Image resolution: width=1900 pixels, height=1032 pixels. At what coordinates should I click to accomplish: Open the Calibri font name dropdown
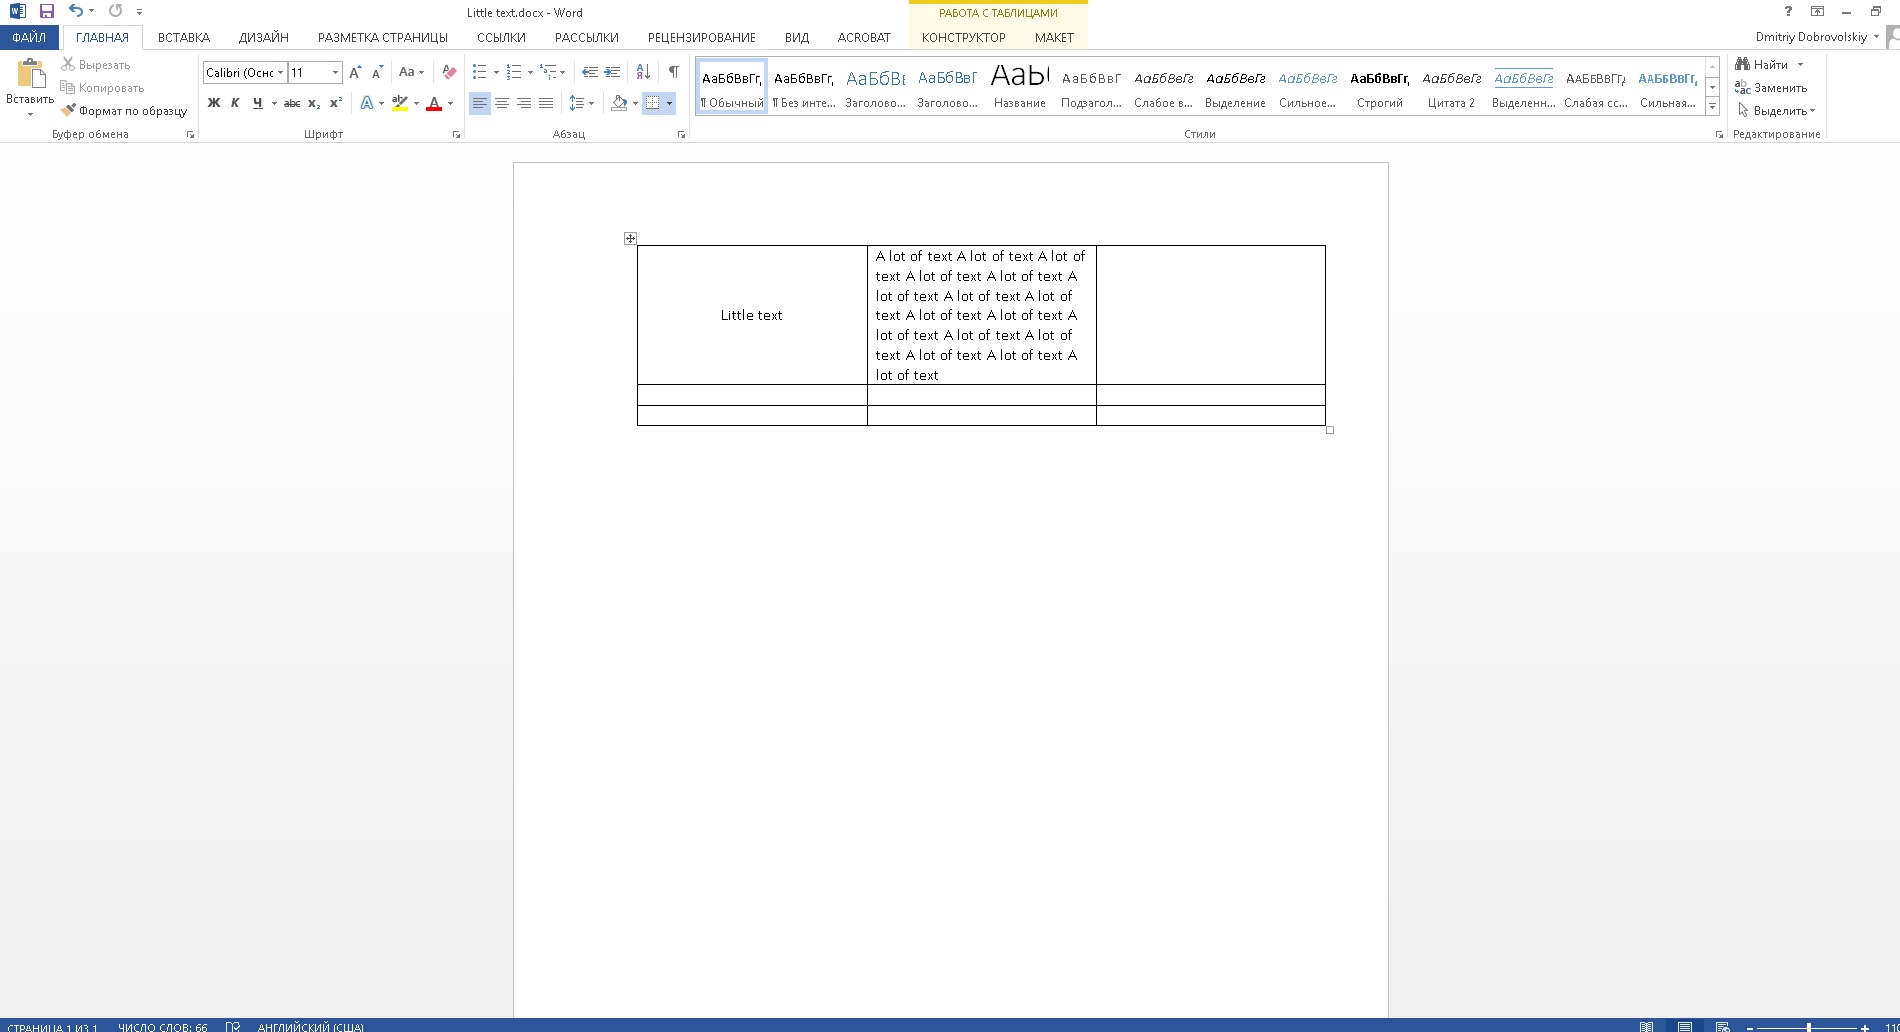281,72
